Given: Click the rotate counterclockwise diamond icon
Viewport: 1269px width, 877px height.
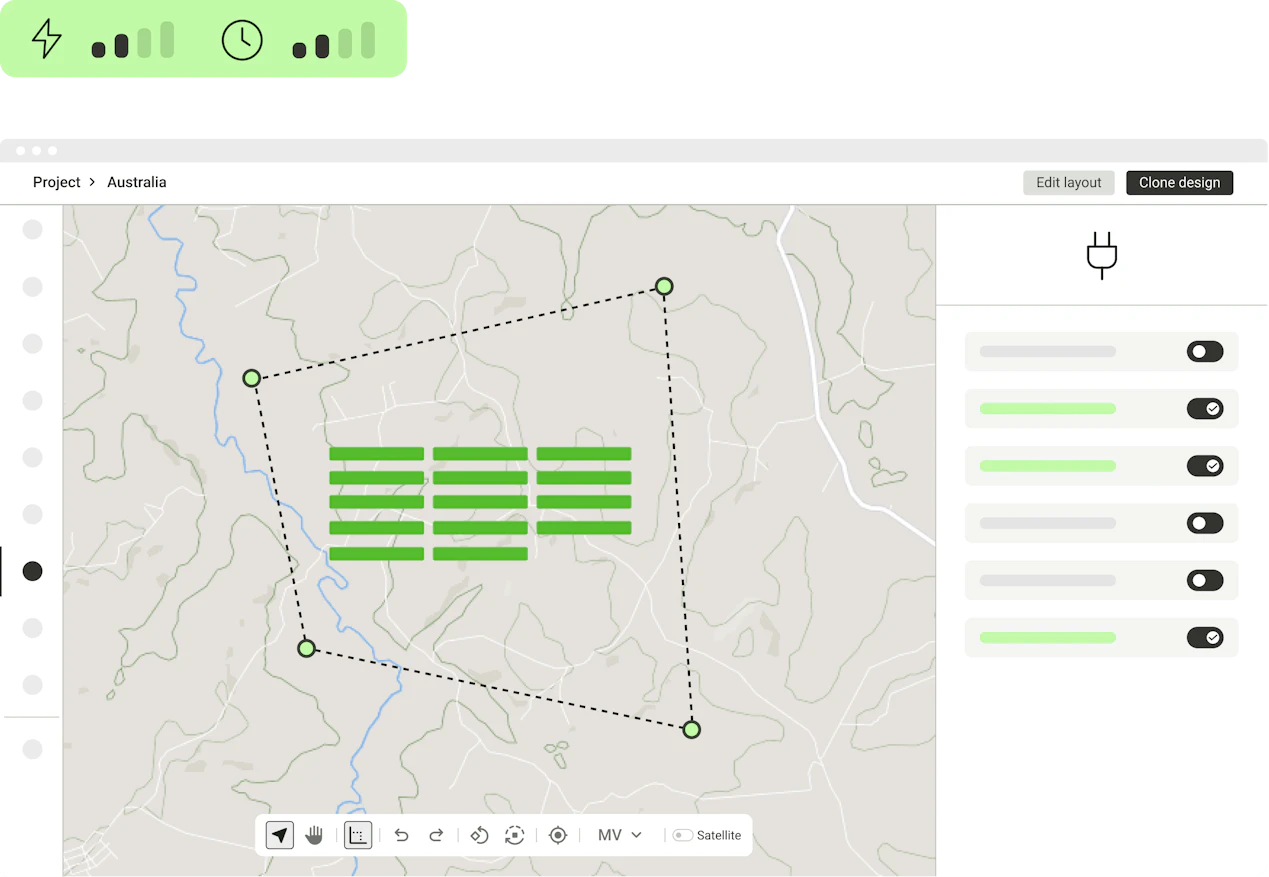Looking at the screenshot, I should click(x=479, y=835).
